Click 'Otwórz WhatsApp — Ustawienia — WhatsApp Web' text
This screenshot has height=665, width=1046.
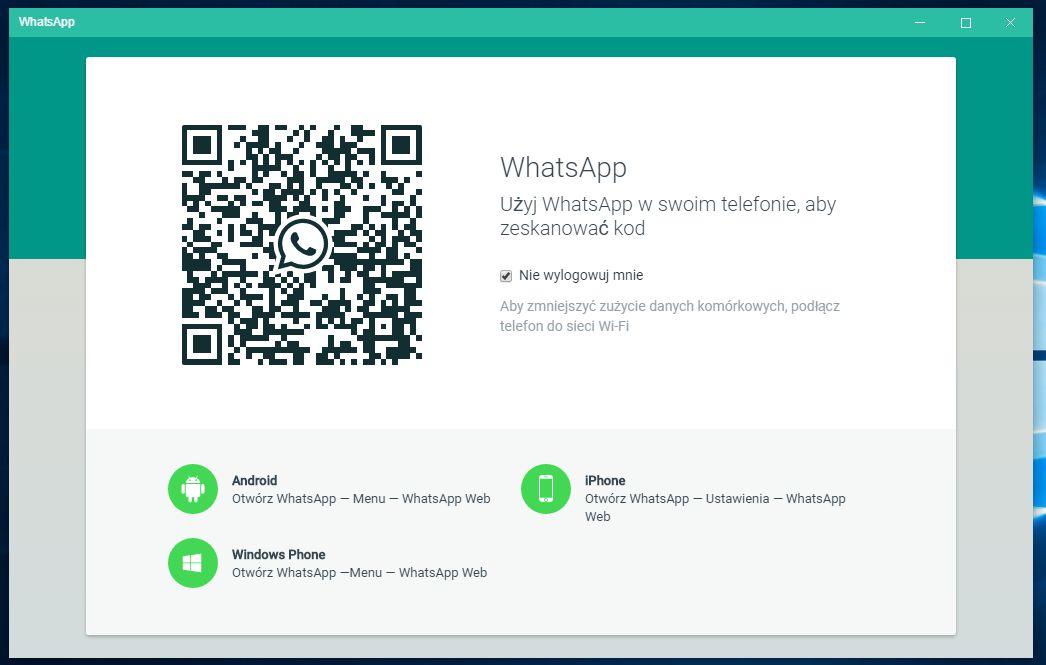click(x=715, y=508)
